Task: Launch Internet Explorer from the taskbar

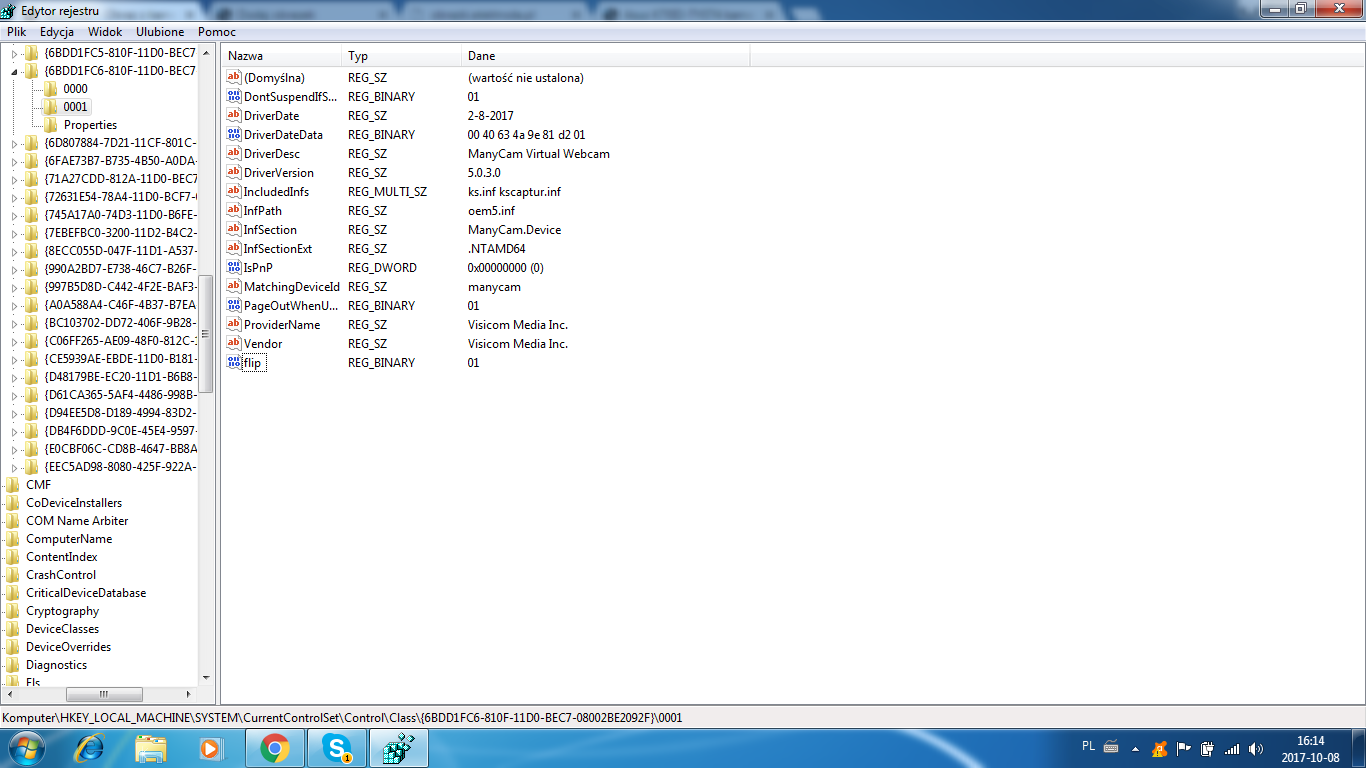Action: pyautogui.click(x=91, y=748)
